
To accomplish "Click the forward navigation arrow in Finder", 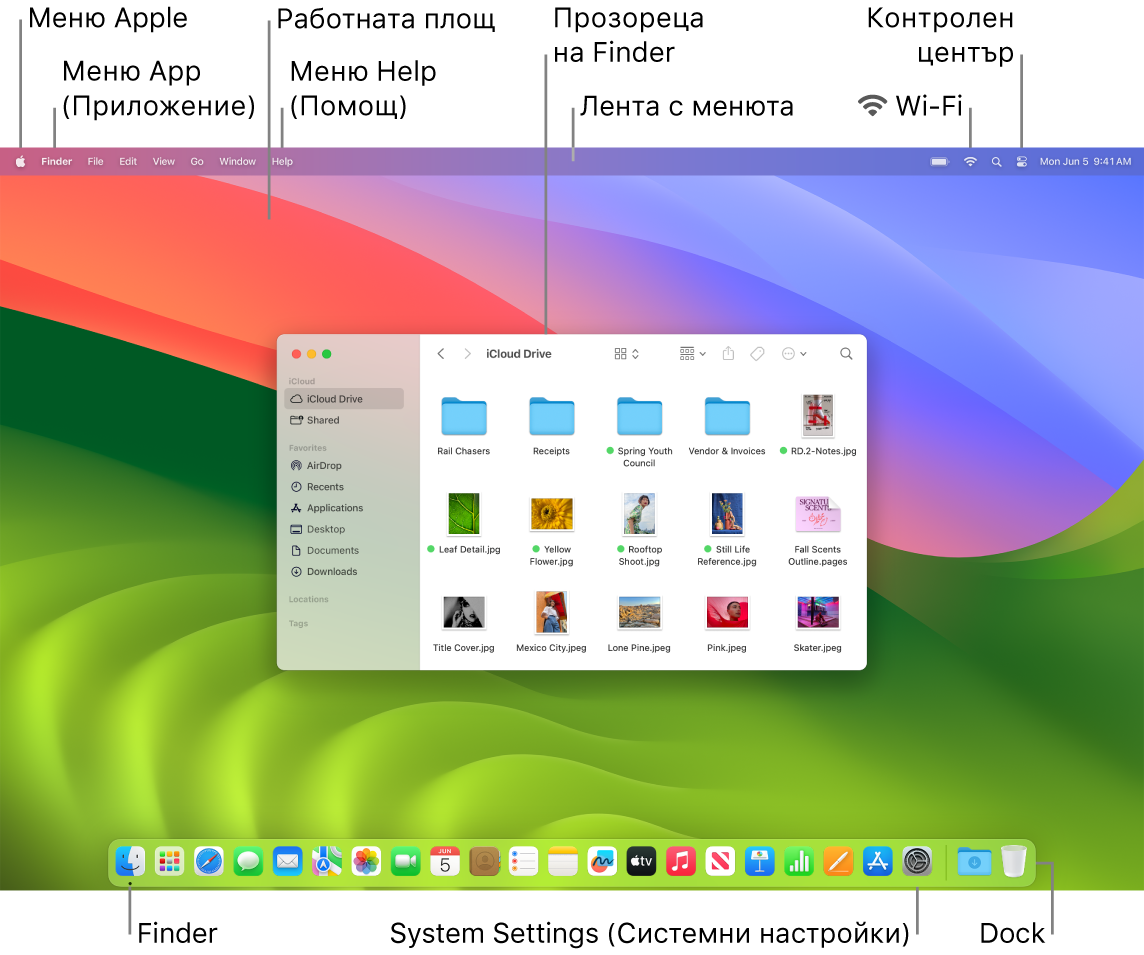I will pyautogui.click(x=467, y=353).
